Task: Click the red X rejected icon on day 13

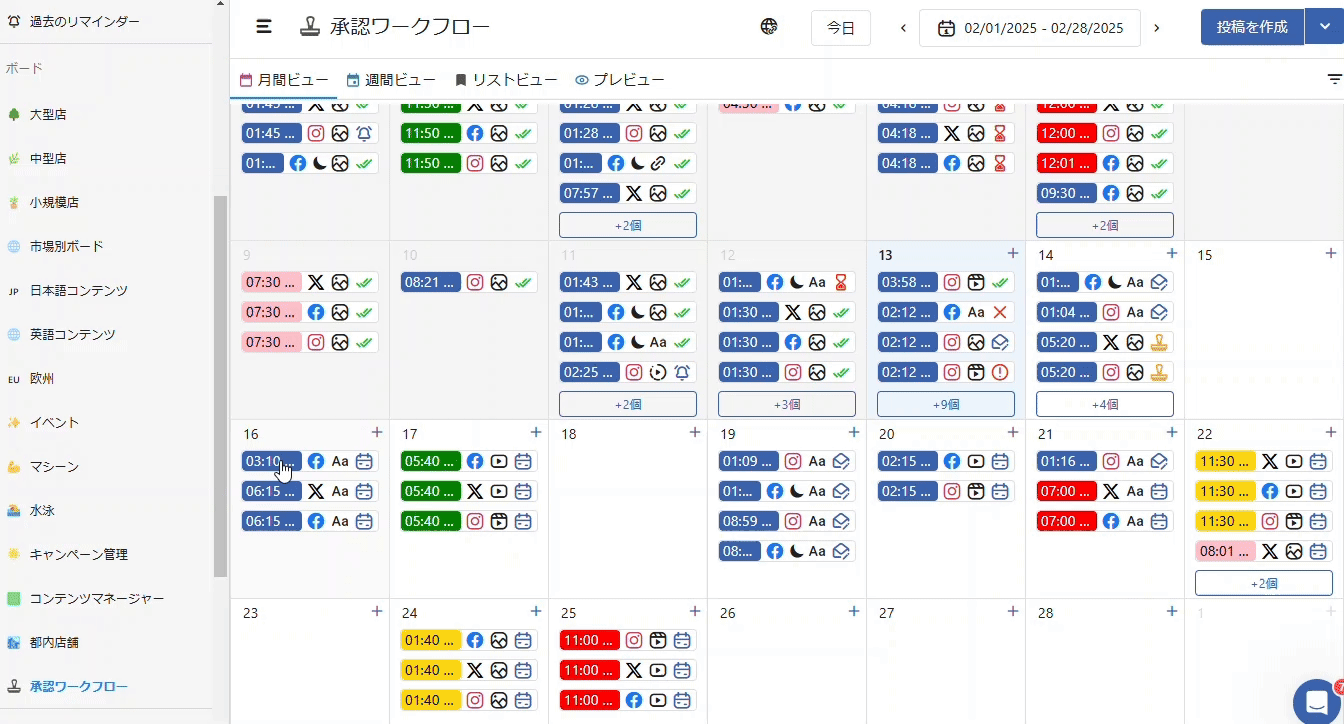Action: click(999, 312)
